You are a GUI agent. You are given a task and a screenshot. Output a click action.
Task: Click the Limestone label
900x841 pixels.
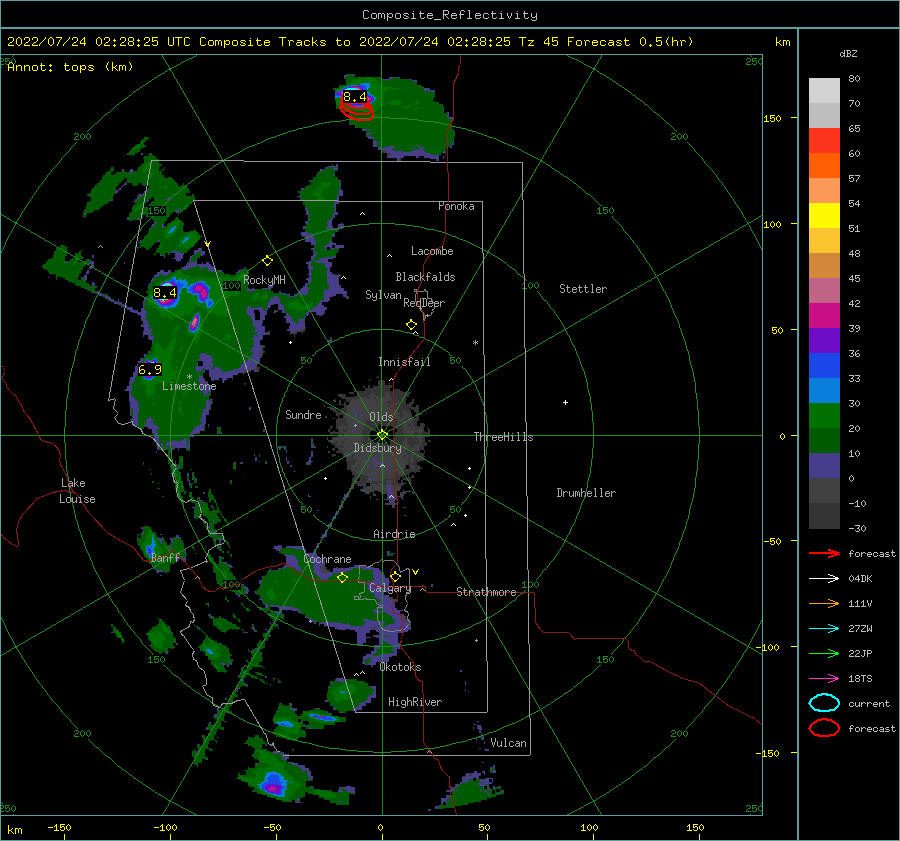(189, 386)
